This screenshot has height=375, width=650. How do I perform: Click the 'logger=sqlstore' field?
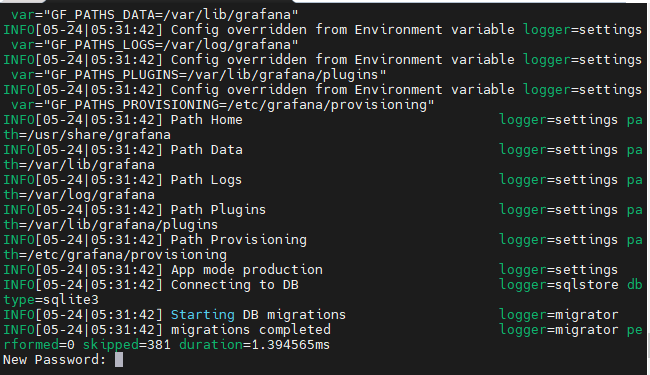(x=559, y=285)
